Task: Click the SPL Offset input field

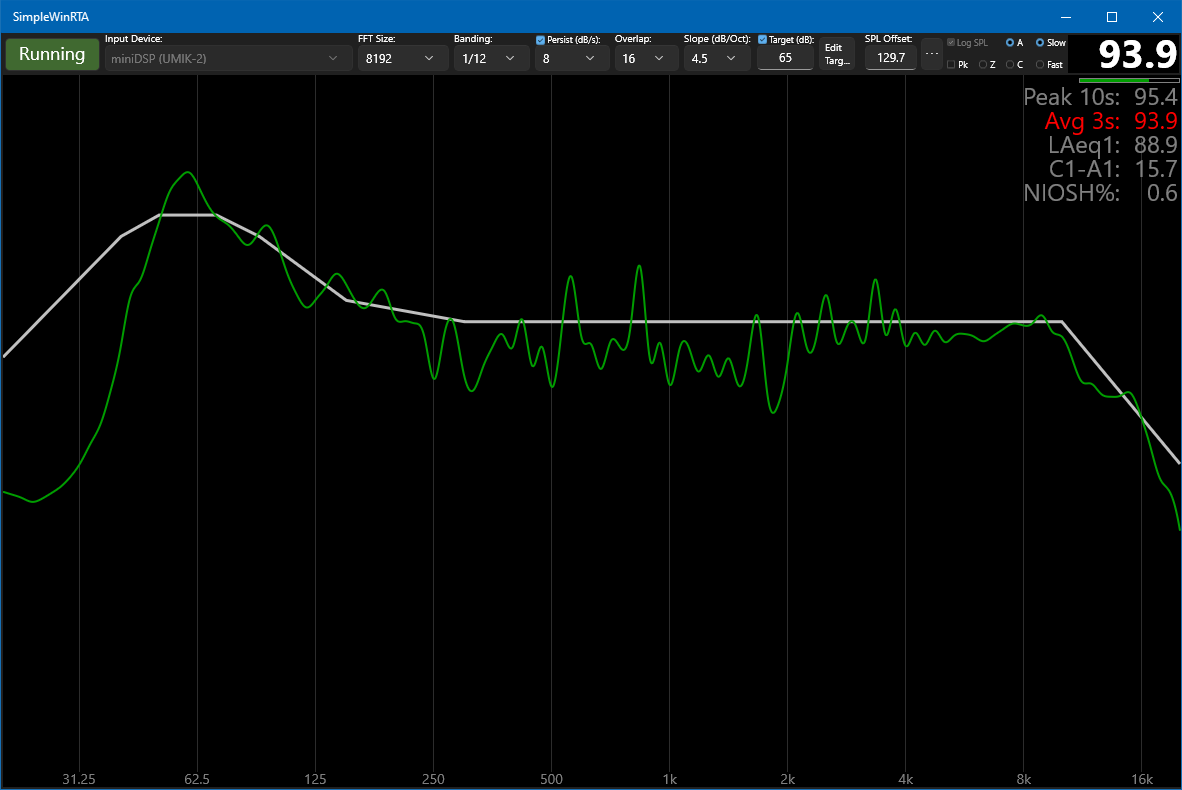Action: click(x=891, y=57)
